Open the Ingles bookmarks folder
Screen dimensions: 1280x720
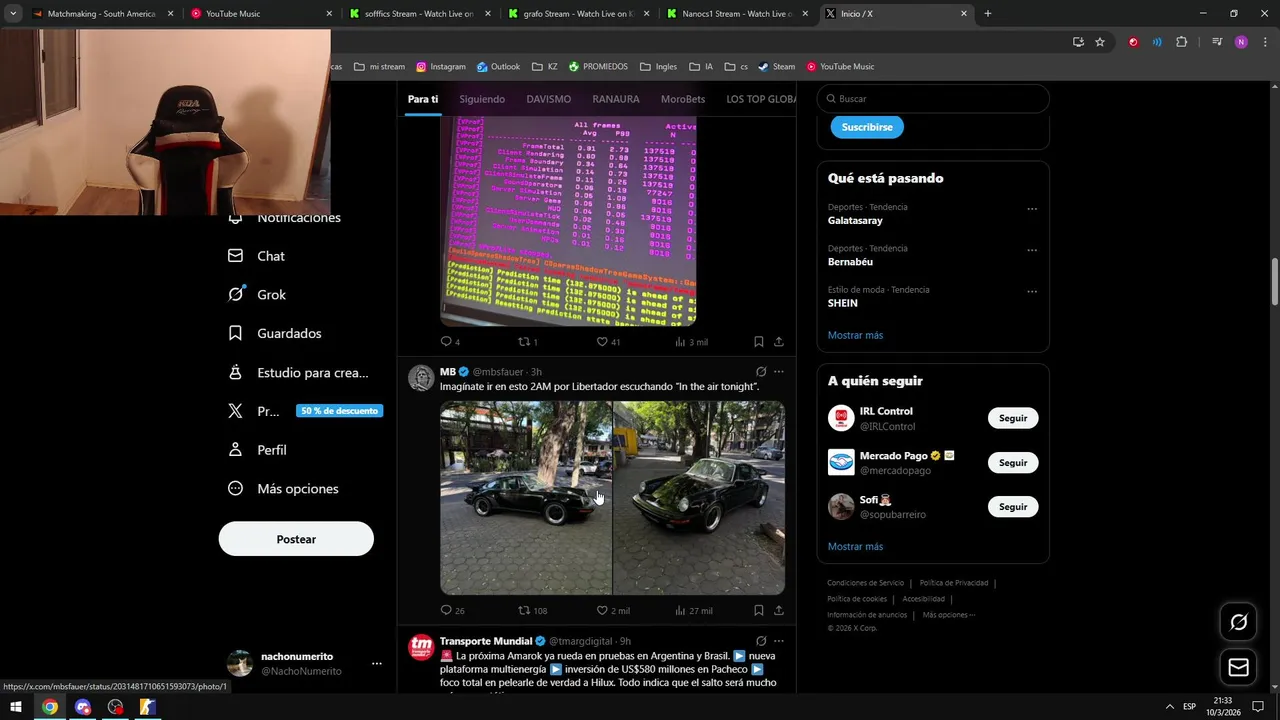coord(658,67)
